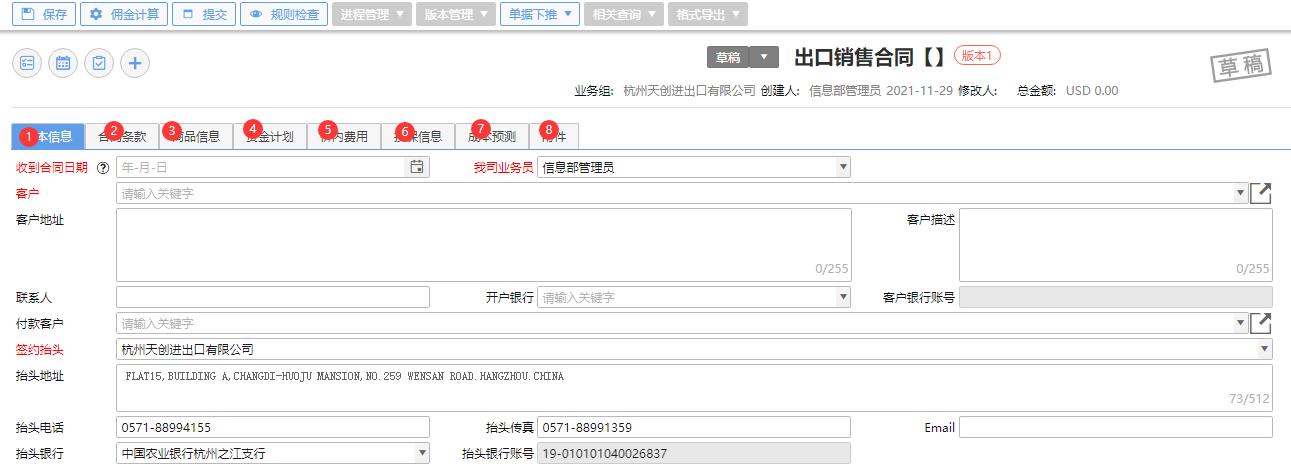This screenshot has width=1291, height=476.
Task: Run 佣金计算 commission calculation
Action: pos(124,15)
